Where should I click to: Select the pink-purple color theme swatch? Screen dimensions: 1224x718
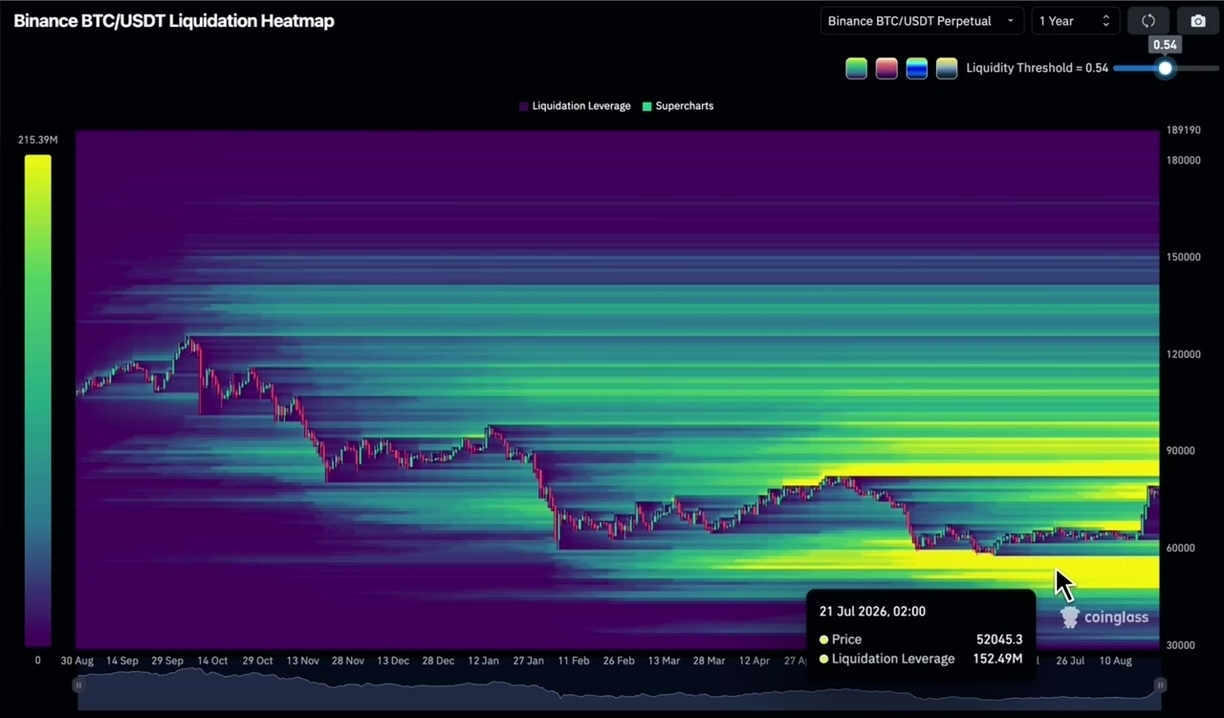886,68
